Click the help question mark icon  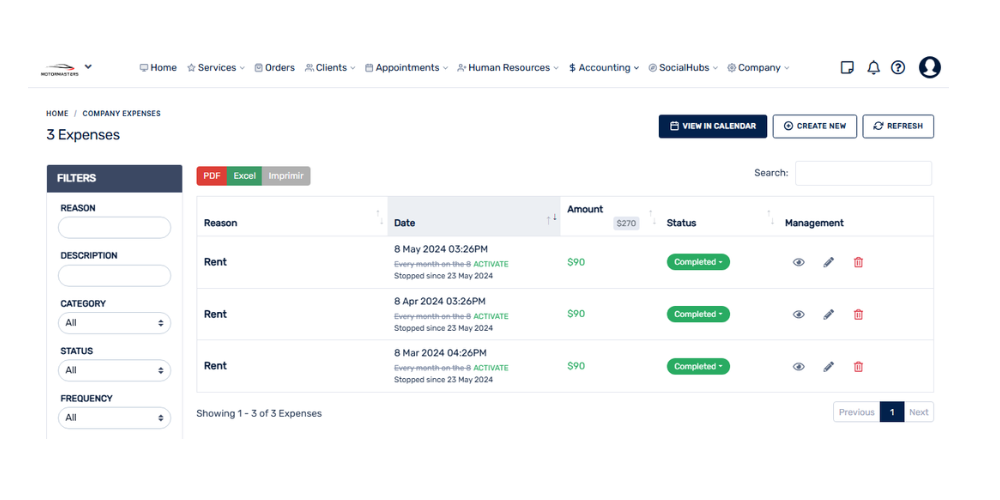[x=898, y=68]
